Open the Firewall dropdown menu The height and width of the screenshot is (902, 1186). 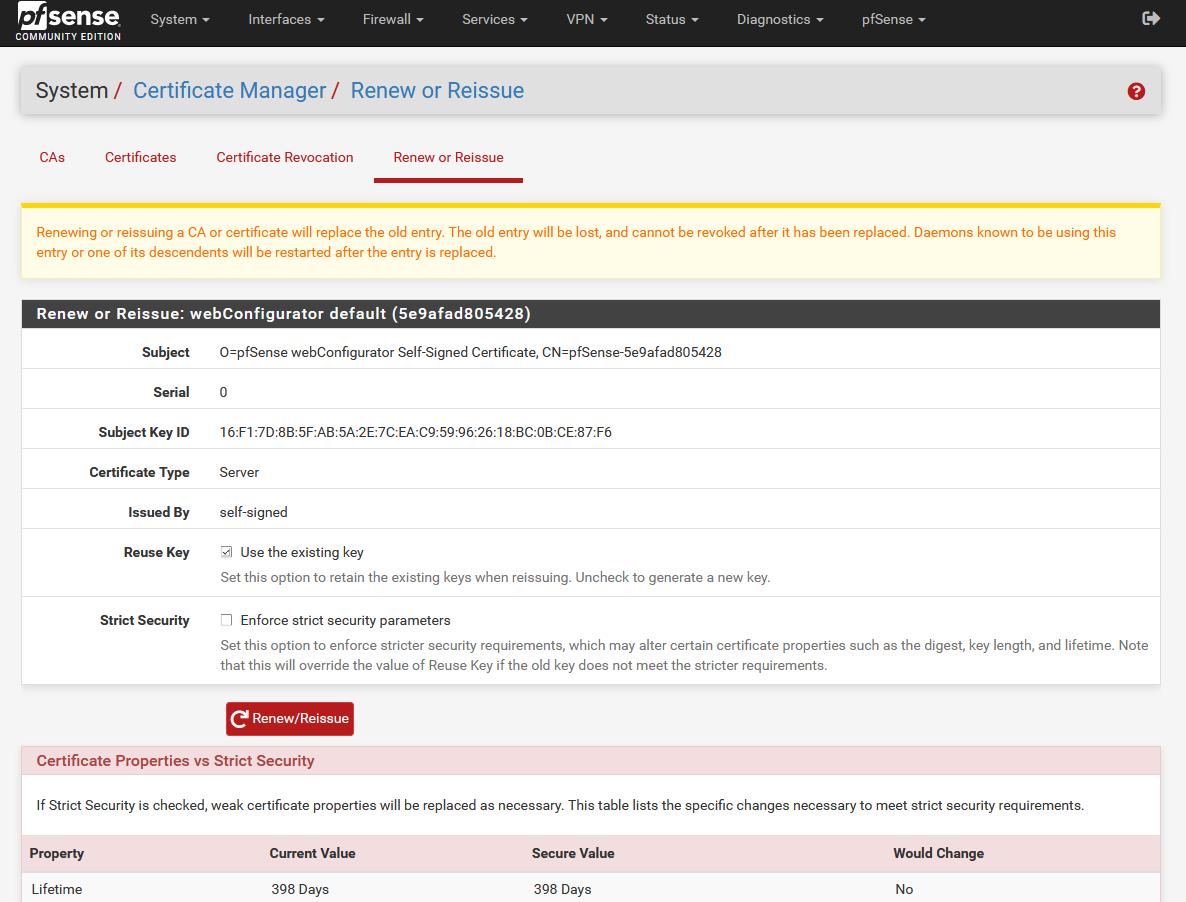[x=393, y=20]
